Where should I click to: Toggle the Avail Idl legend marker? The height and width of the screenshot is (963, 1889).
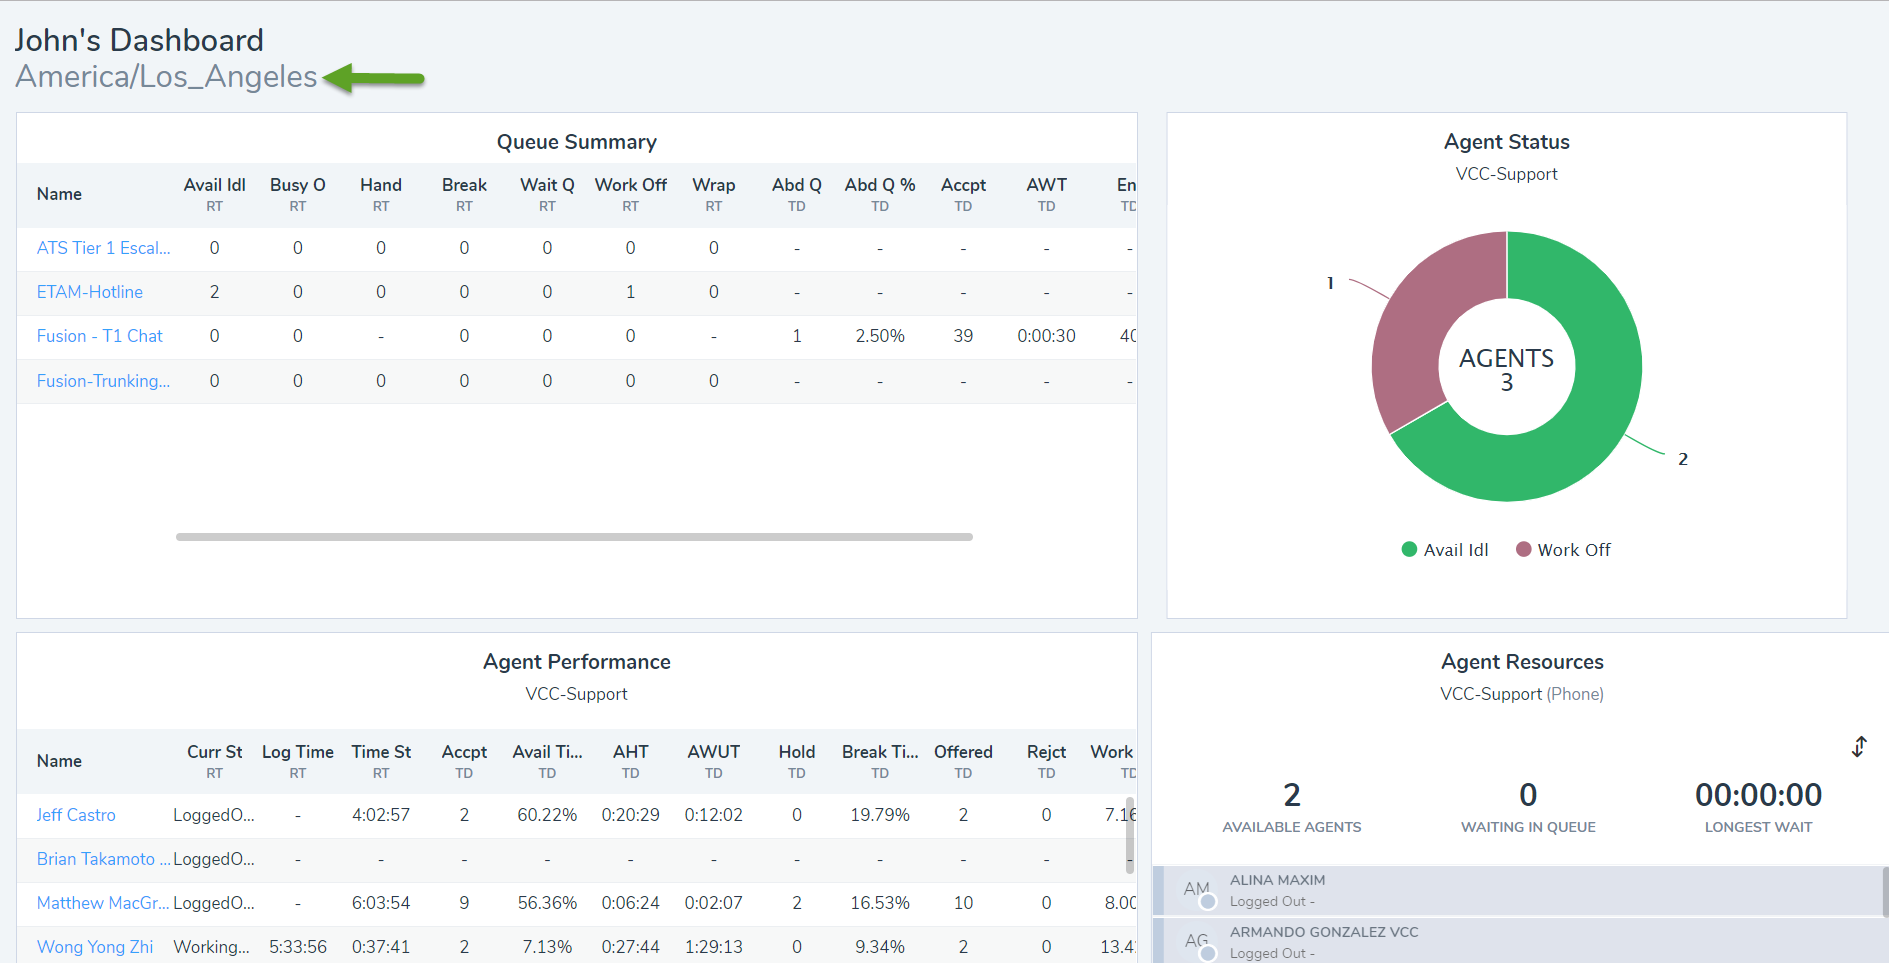(1409, 549)
